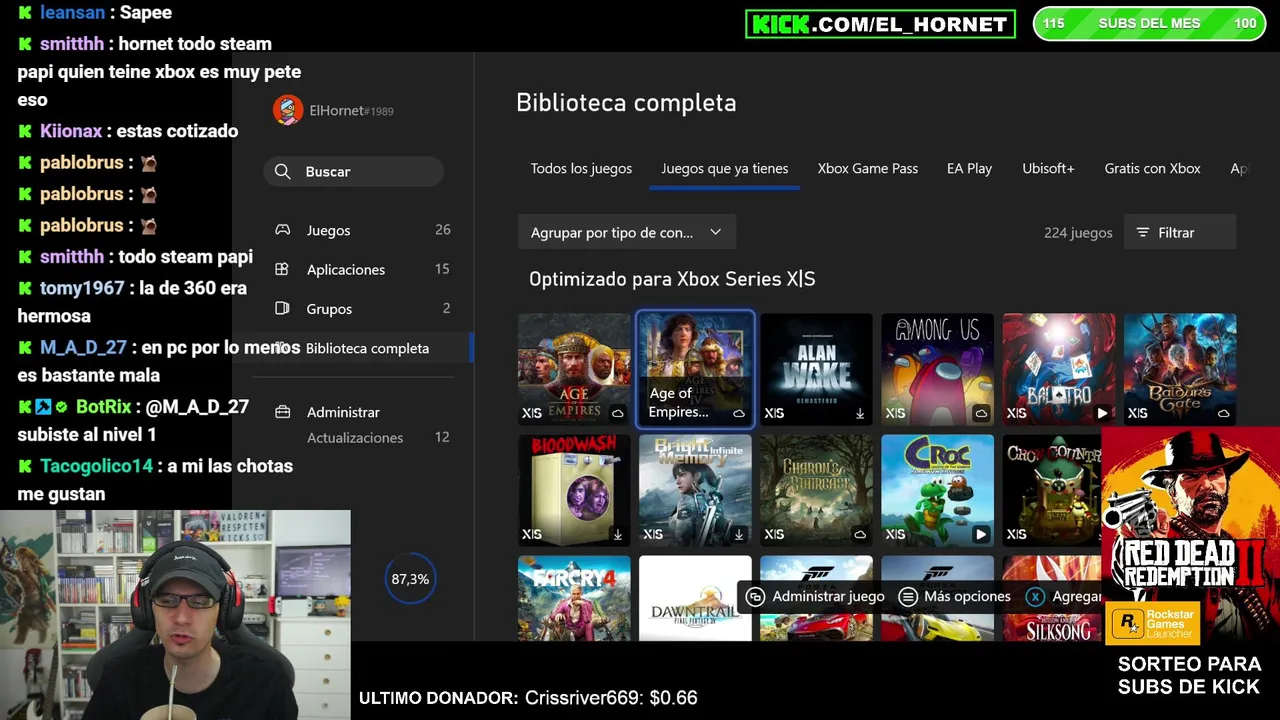Screen dimensions: 1280x720
Task: Open Juegos in the sidebar
Action: coord(362,230)
